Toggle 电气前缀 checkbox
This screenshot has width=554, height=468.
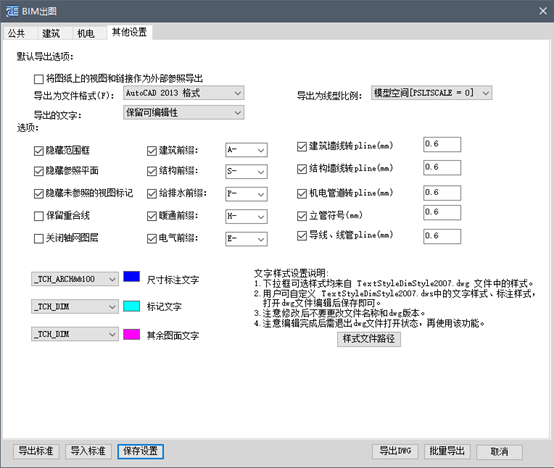click(x=152, y=239)
